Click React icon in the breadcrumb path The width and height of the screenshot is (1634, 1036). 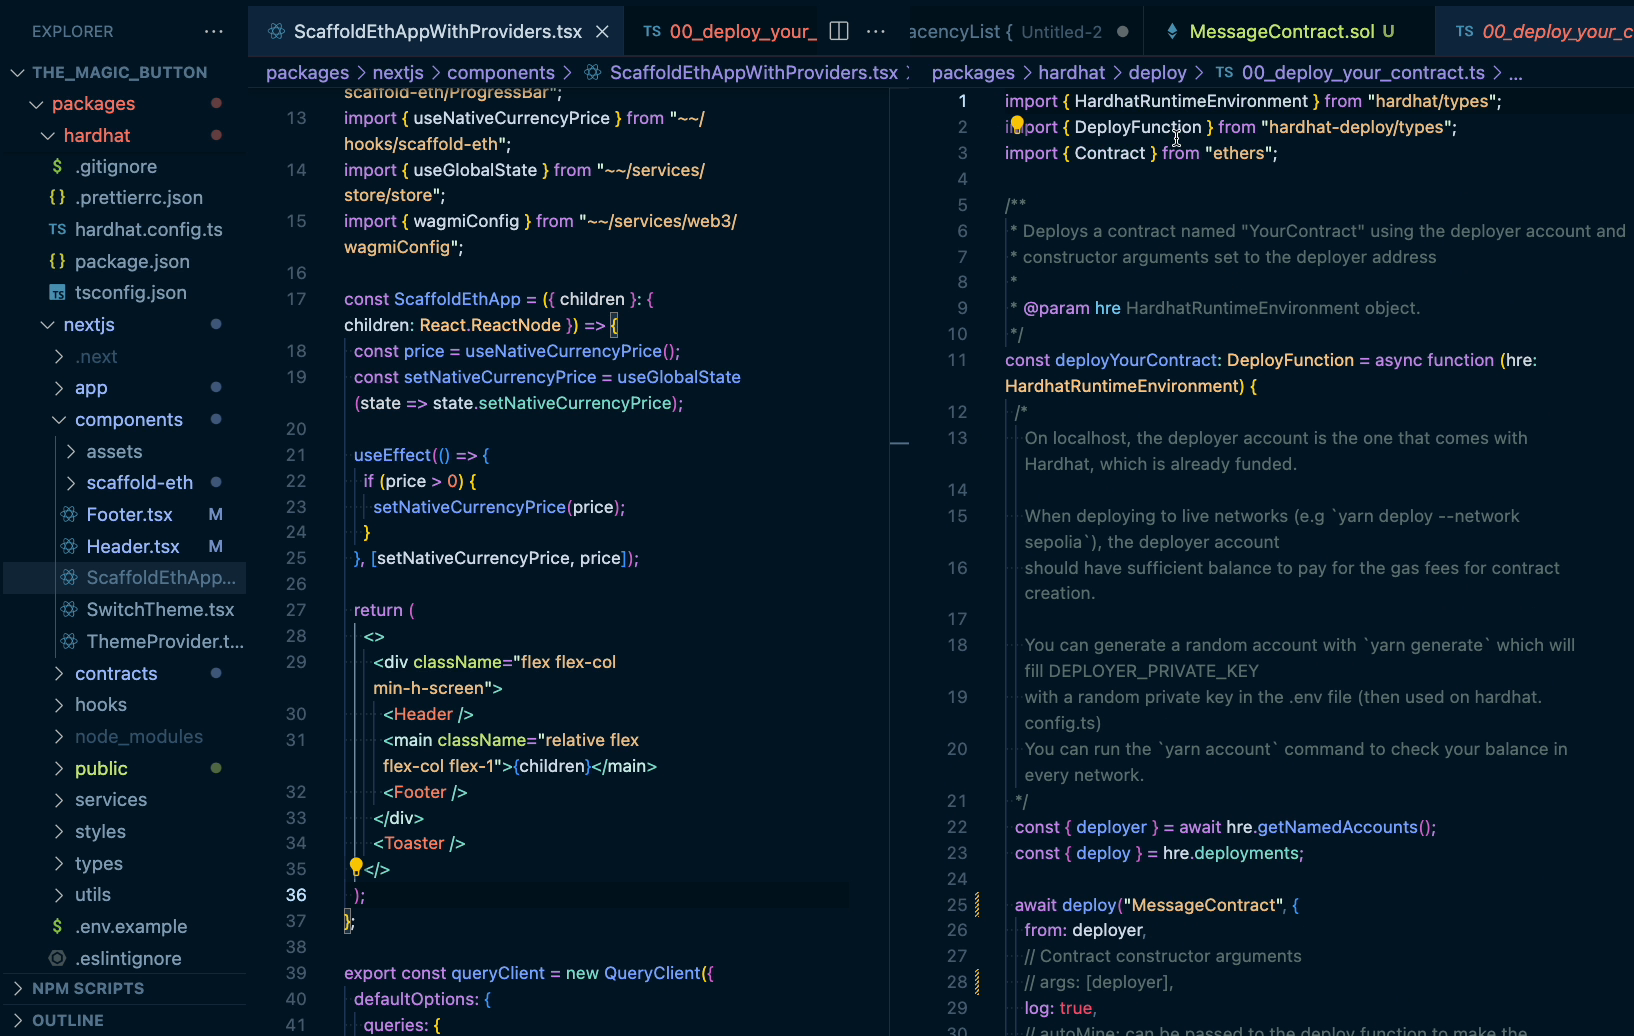pyautogui.click(x=593, y=73)
